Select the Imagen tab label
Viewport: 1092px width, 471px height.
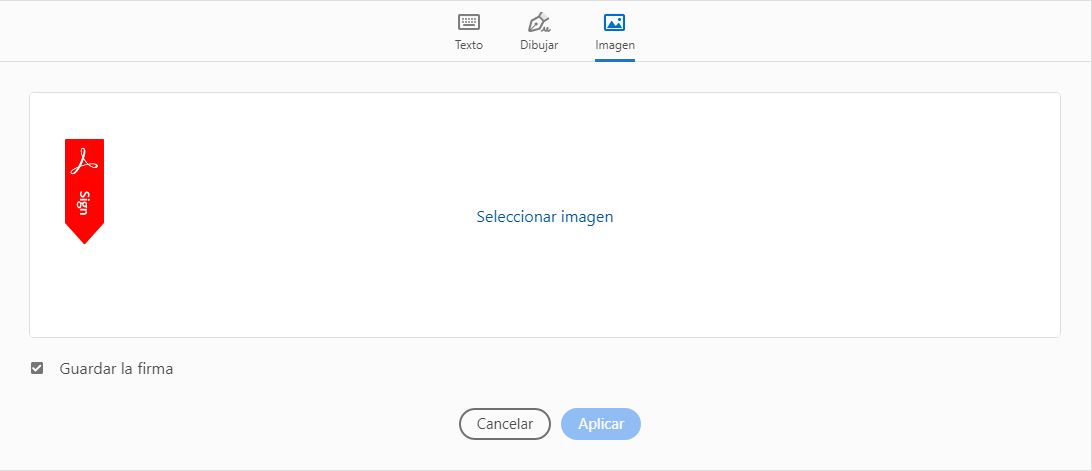[614, 45]
